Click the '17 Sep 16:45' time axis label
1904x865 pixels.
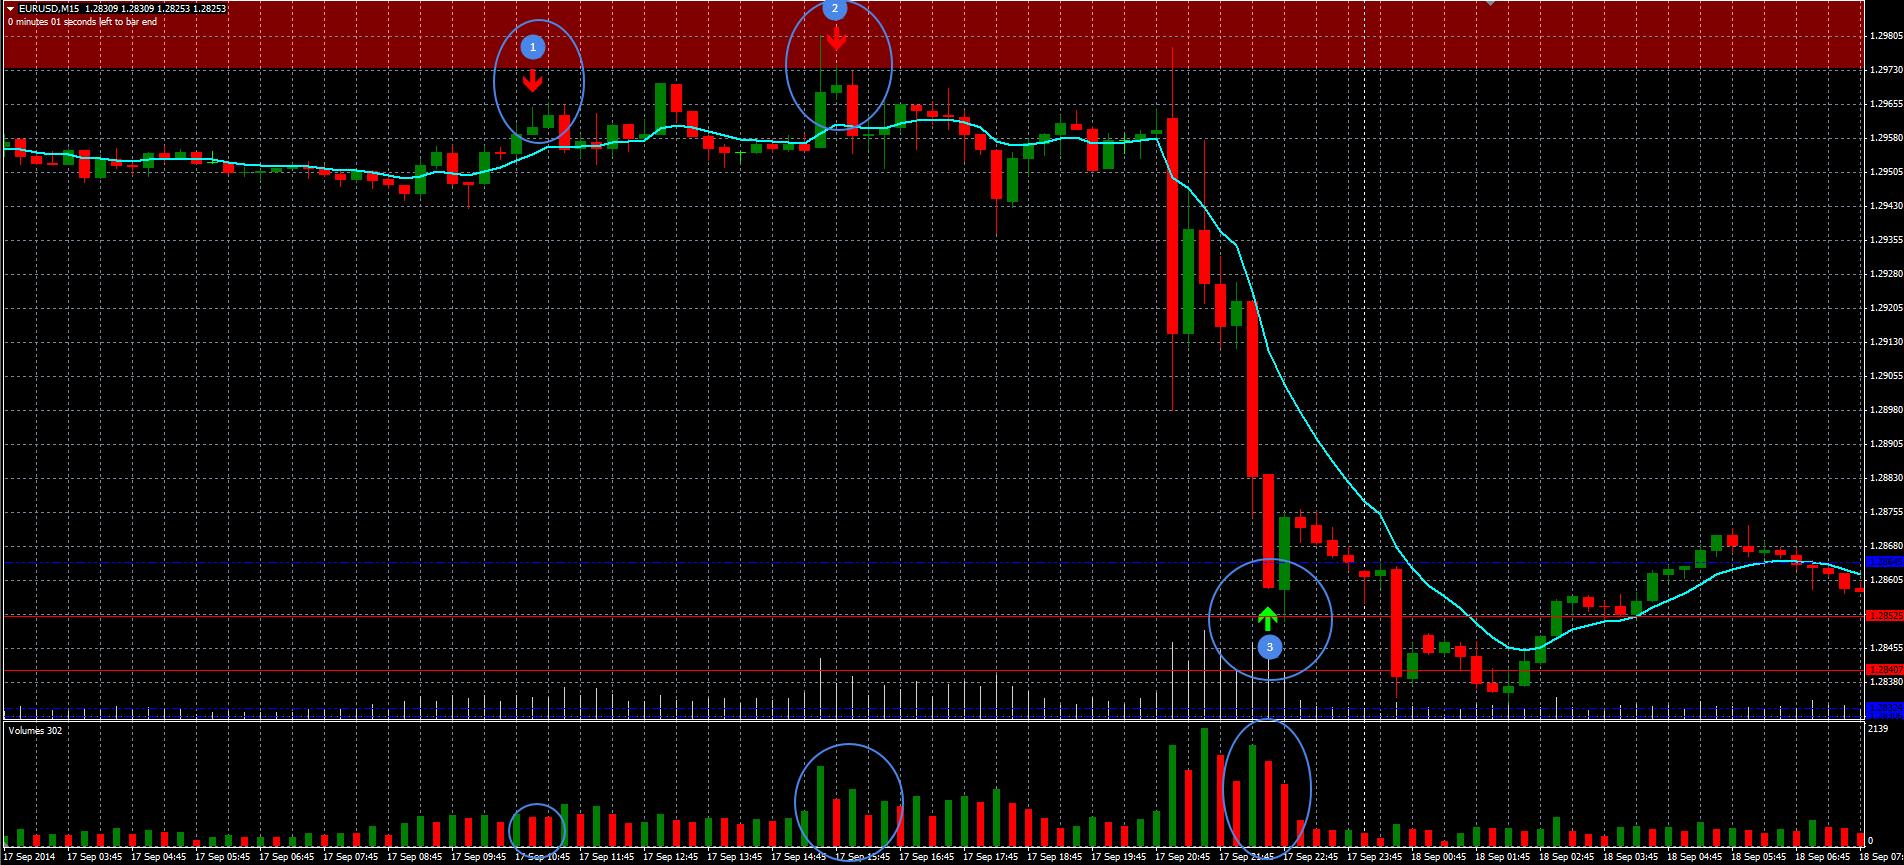[927, 857]
